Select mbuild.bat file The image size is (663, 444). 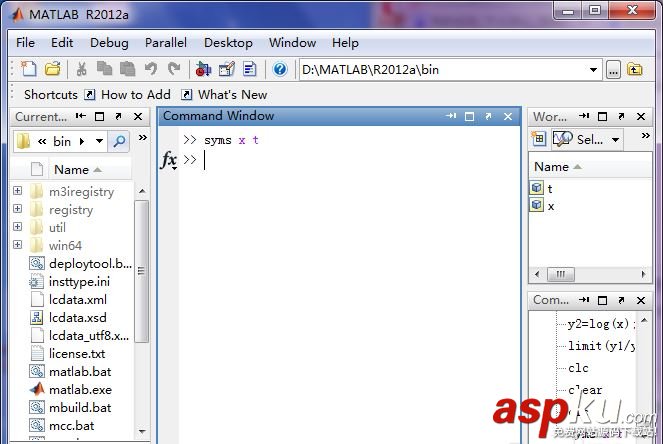pyautogui.click(x=70, y=408)
